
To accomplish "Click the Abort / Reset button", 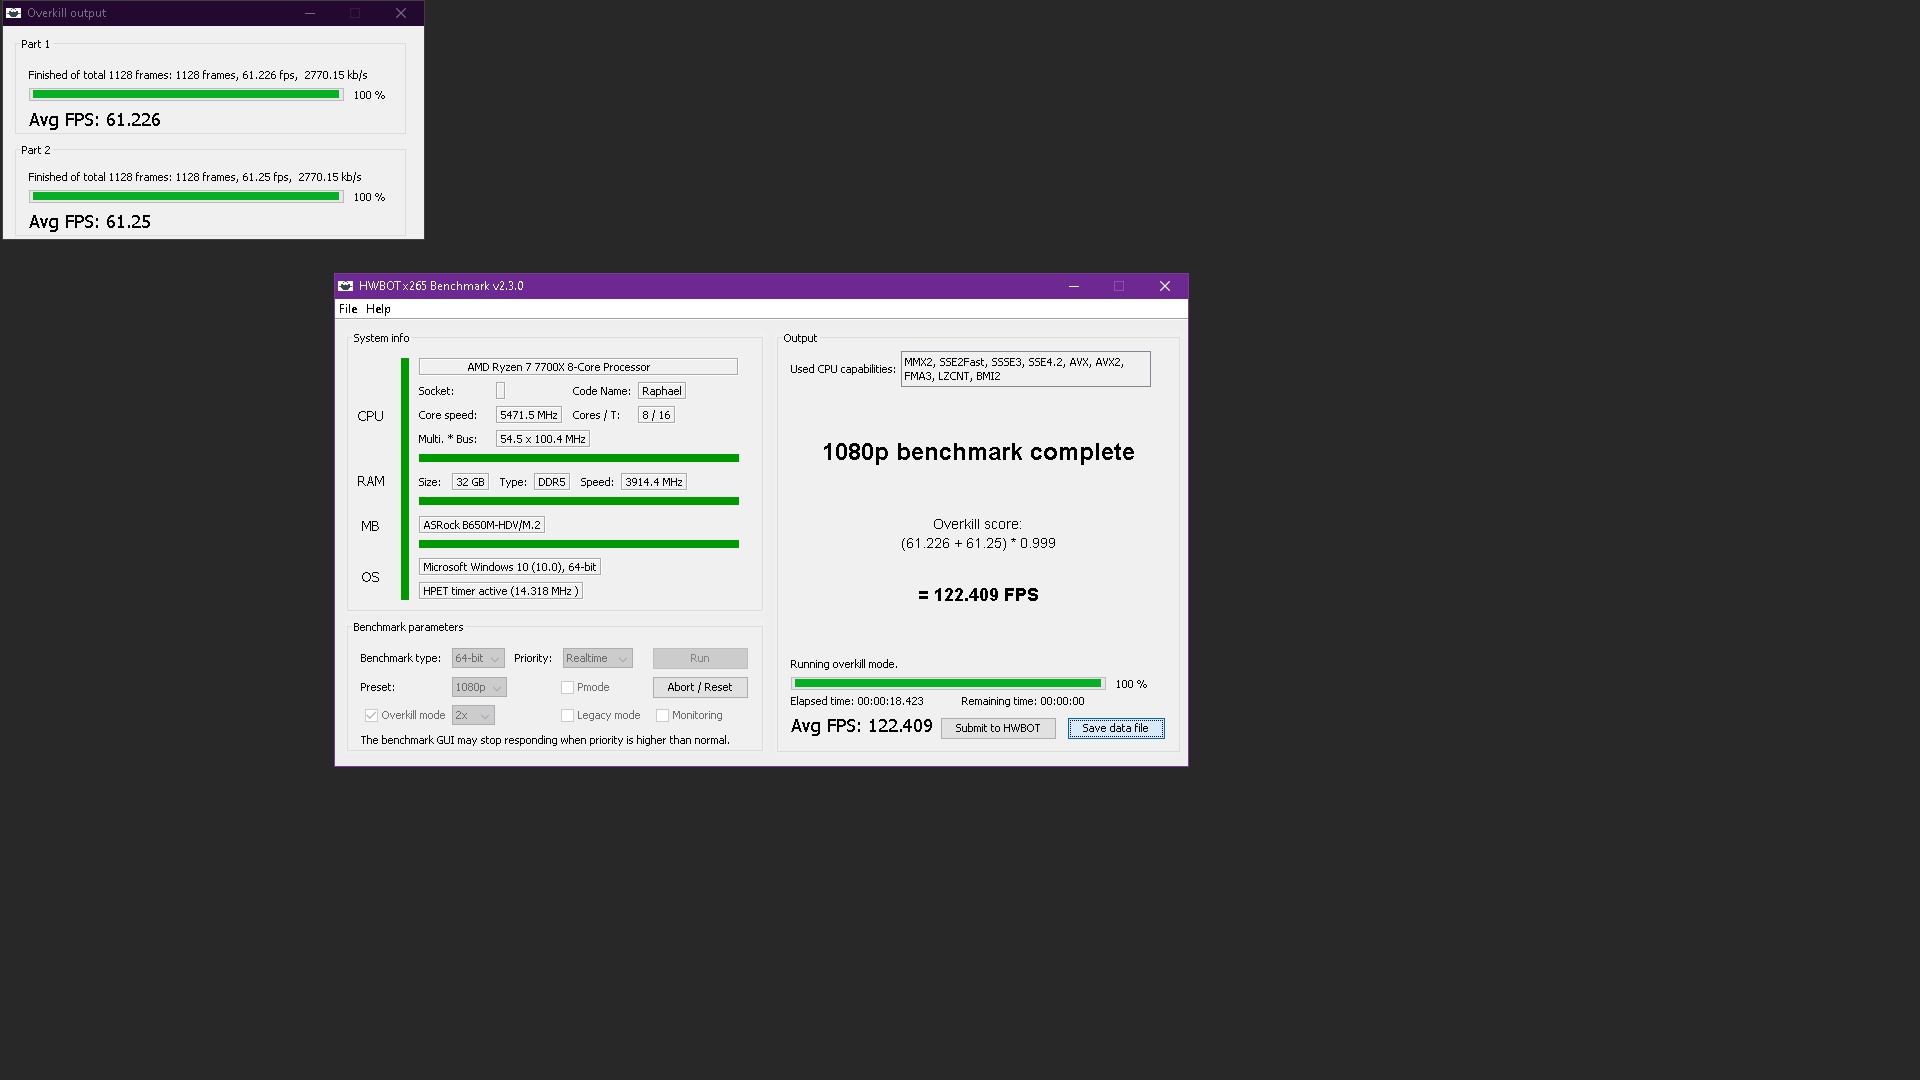I will point(700,687).
